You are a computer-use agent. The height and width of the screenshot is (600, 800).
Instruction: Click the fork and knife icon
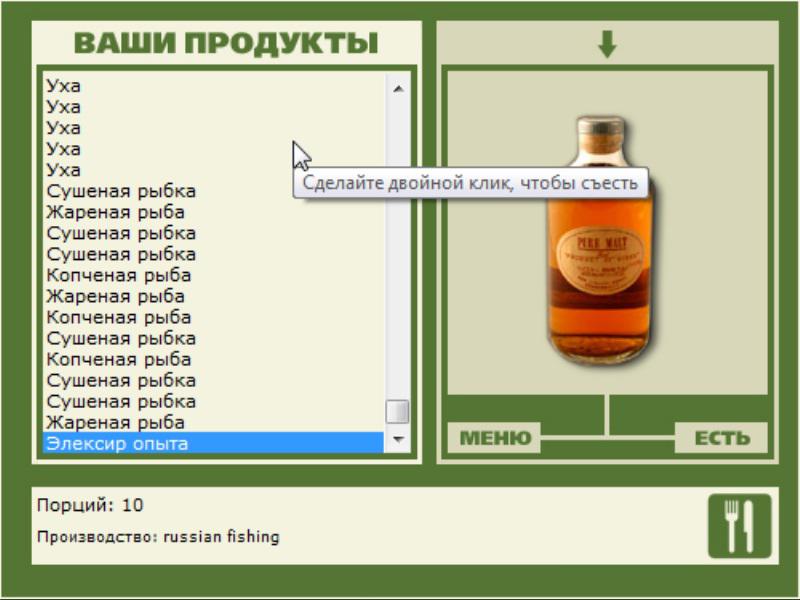click(739, 526)
